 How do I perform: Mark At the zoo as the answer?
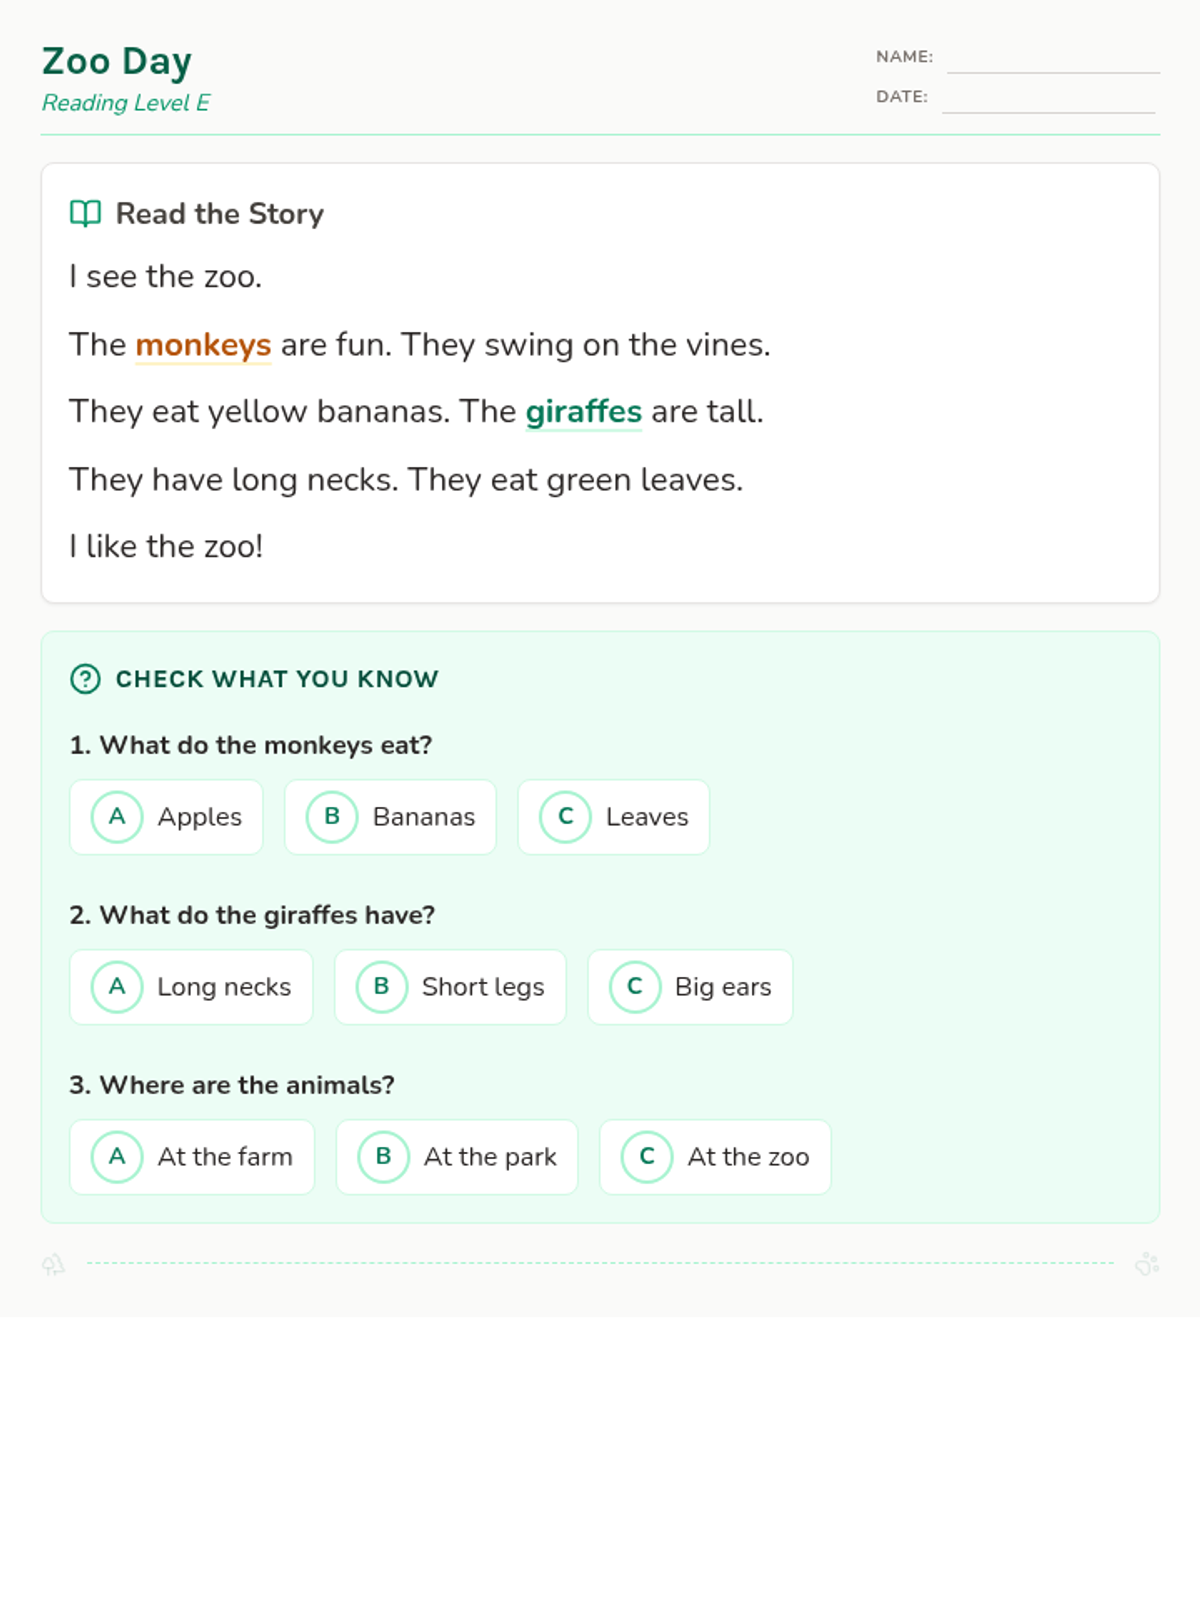click(x=715, y=1157)
